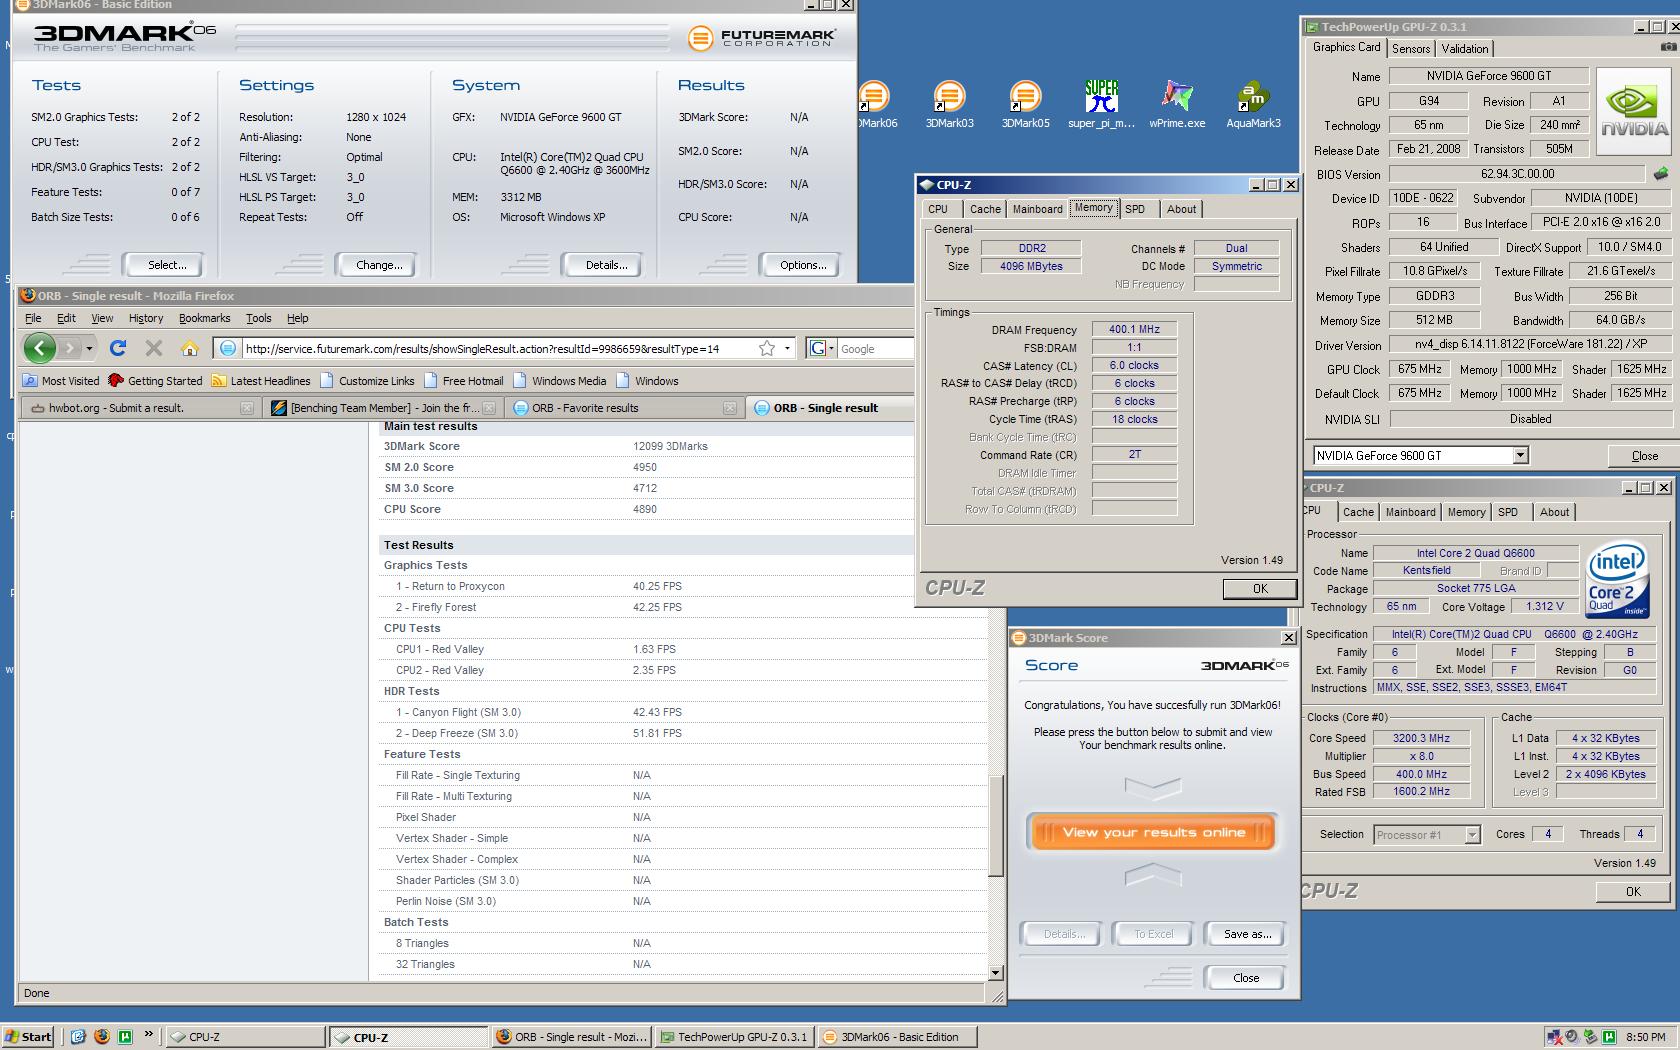Image resolution: width=1680 pixels, height=1050 pixels.
Task: Switch to GPU-Z taskbar button
Action: click(734, 1037)
